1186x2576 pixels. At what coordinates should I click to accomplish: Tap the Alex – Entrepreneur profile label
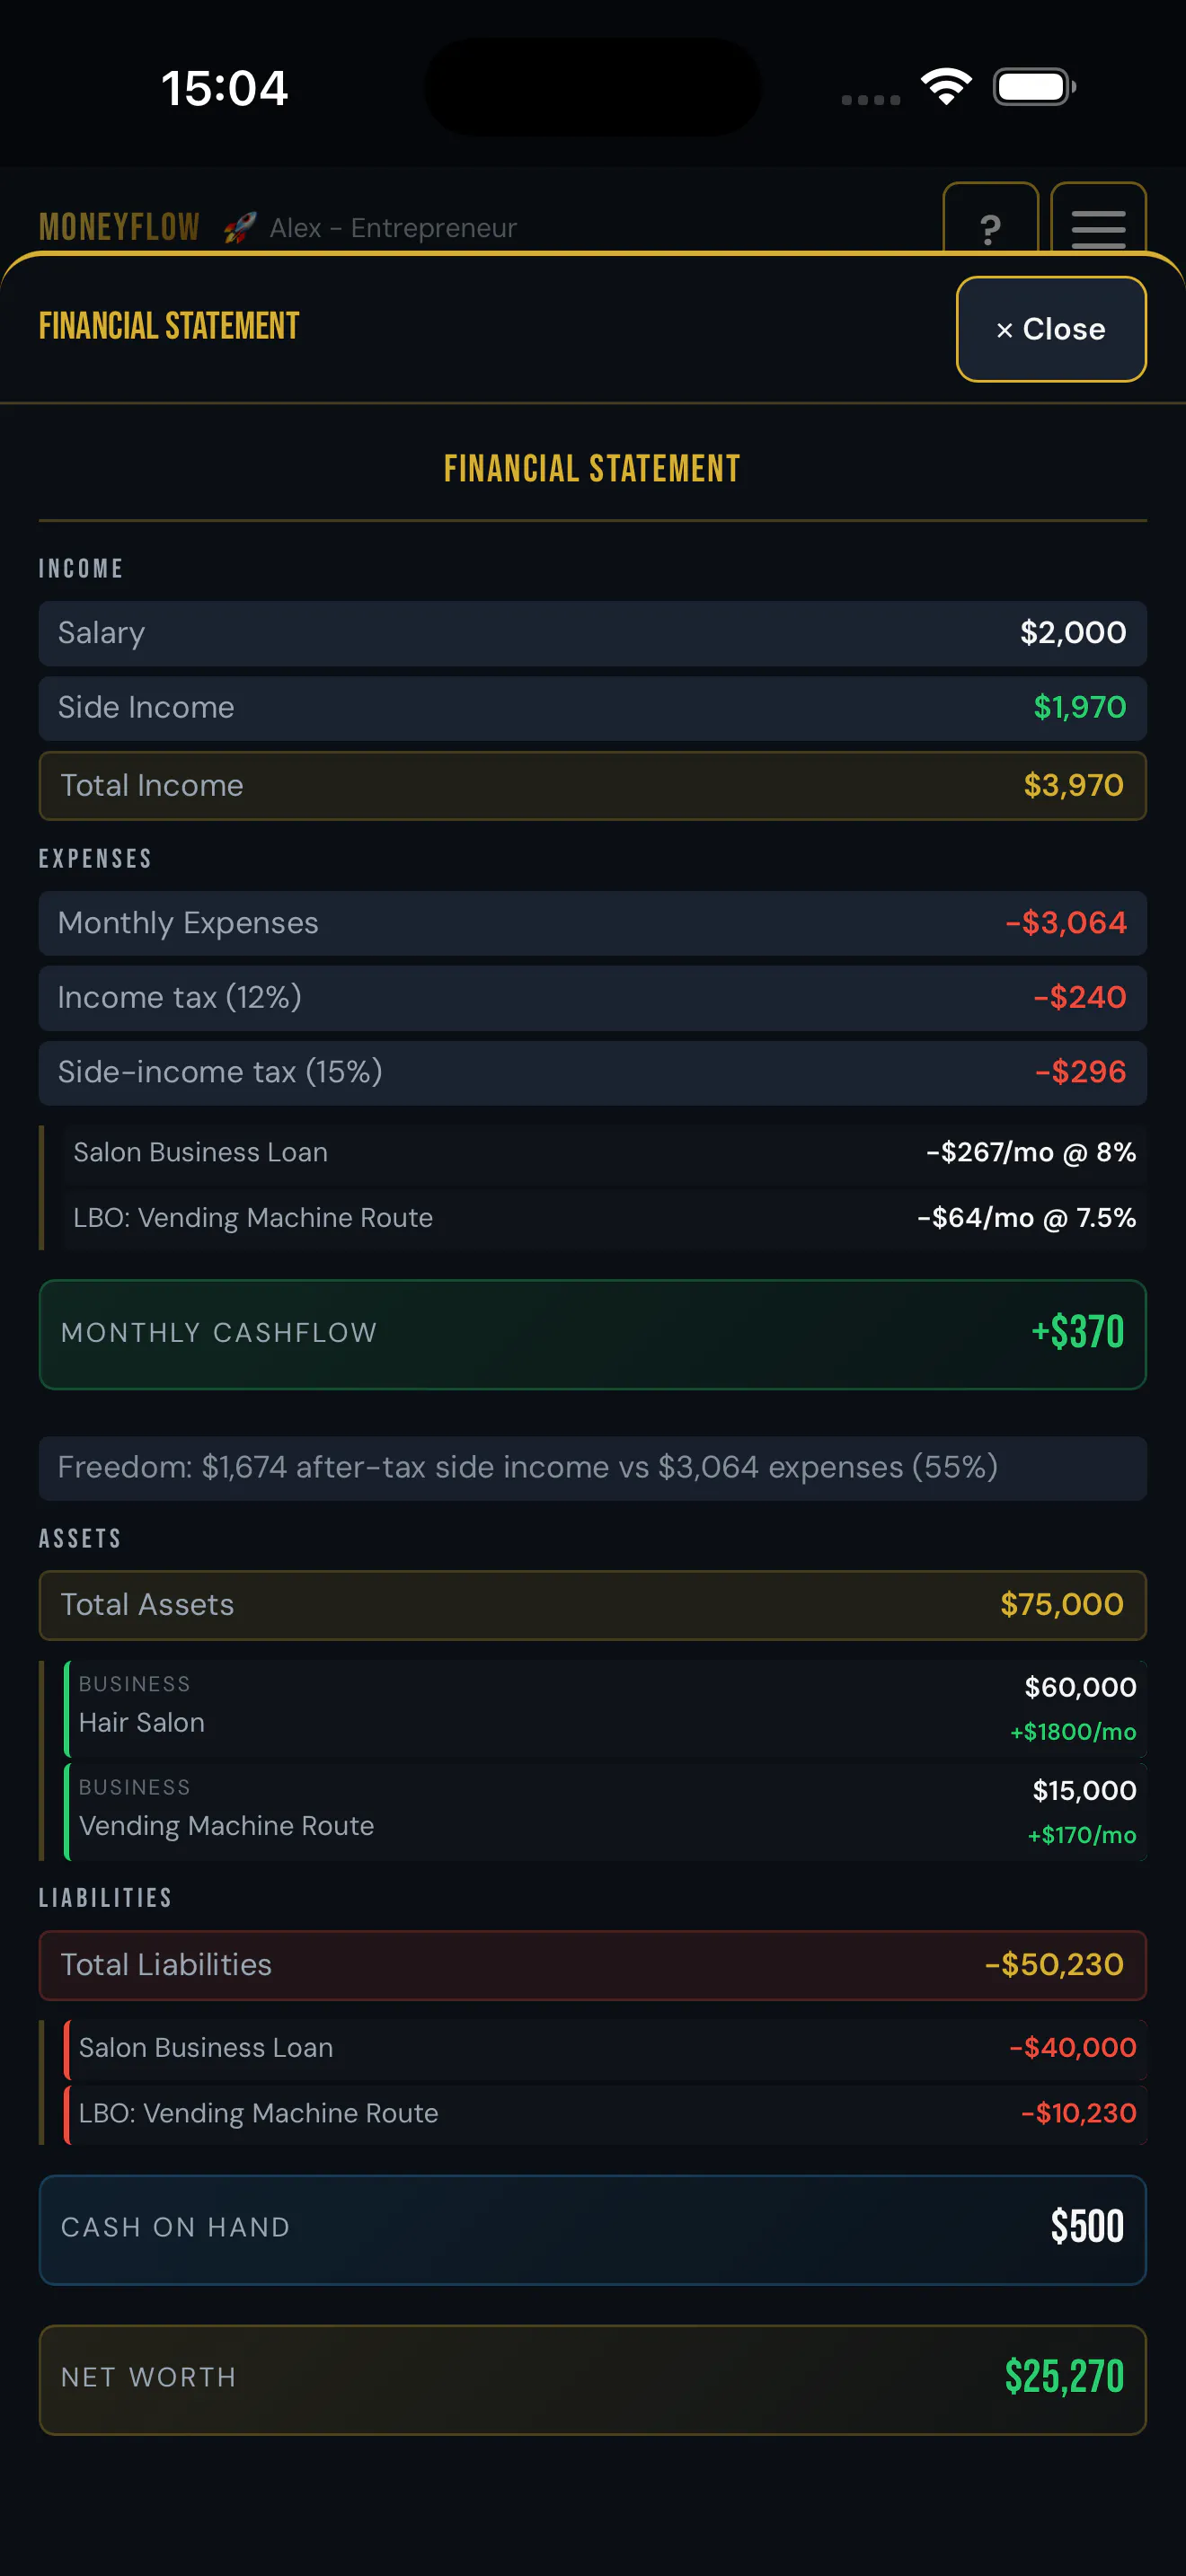click(x=393, y=228)
